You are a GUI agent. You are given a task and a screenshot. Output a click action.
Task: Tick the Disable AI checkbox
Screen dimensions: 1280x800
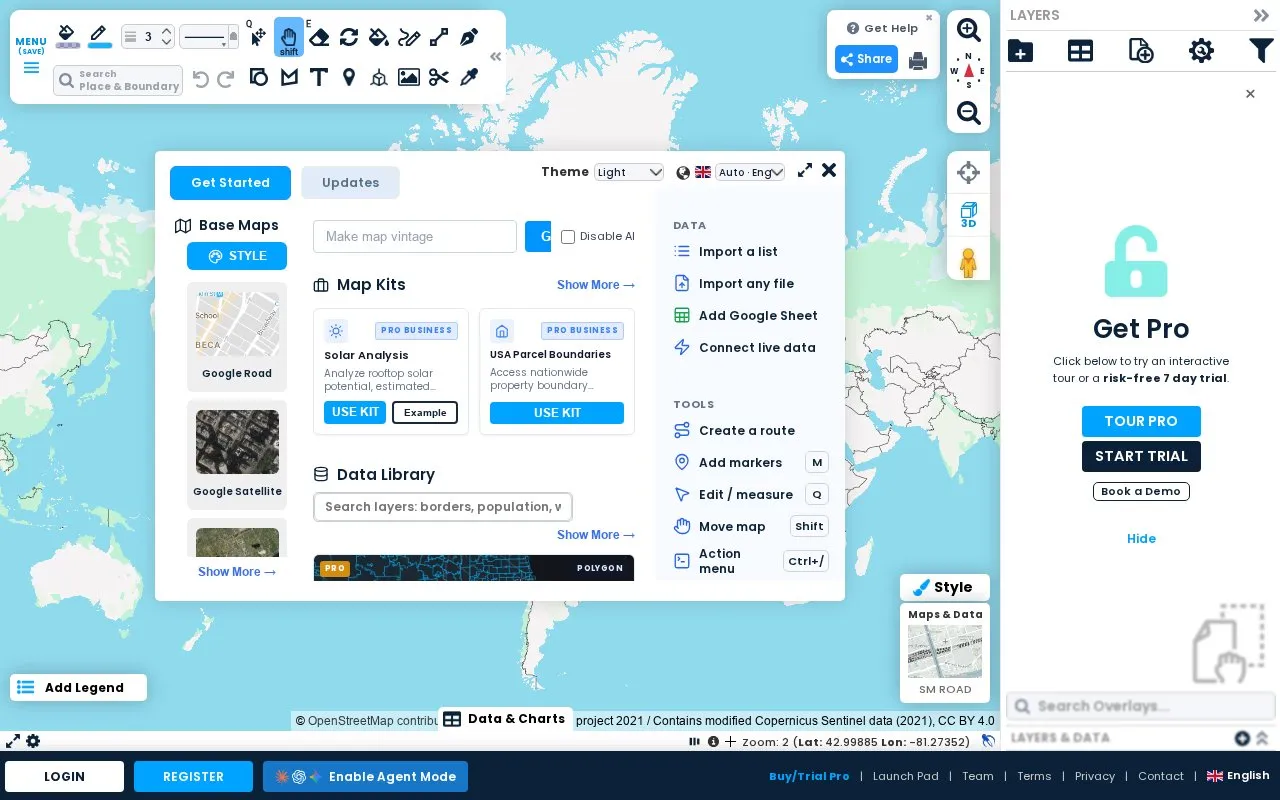[x=568, y=237]
